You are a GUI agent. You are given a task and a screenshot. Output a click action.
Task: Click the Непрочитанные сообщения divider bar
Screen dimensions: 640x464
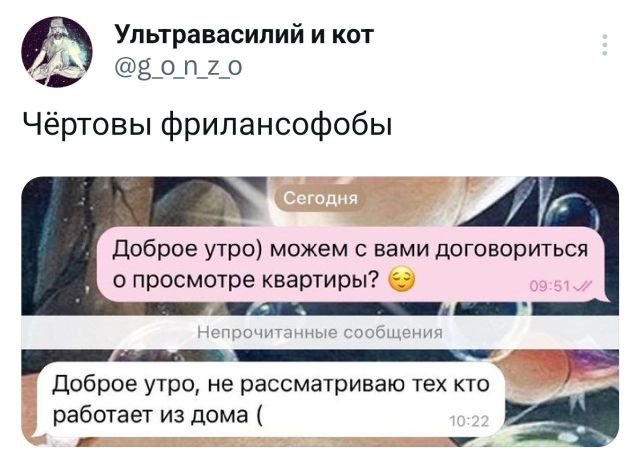(320, 333)
